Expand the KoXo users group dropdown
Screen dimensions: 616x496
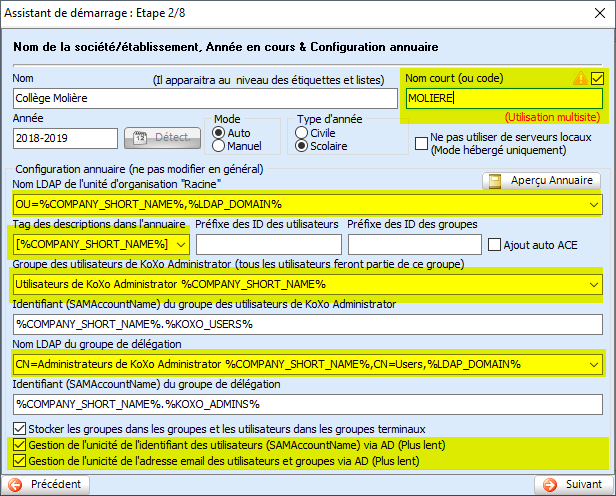coord(594,285)
